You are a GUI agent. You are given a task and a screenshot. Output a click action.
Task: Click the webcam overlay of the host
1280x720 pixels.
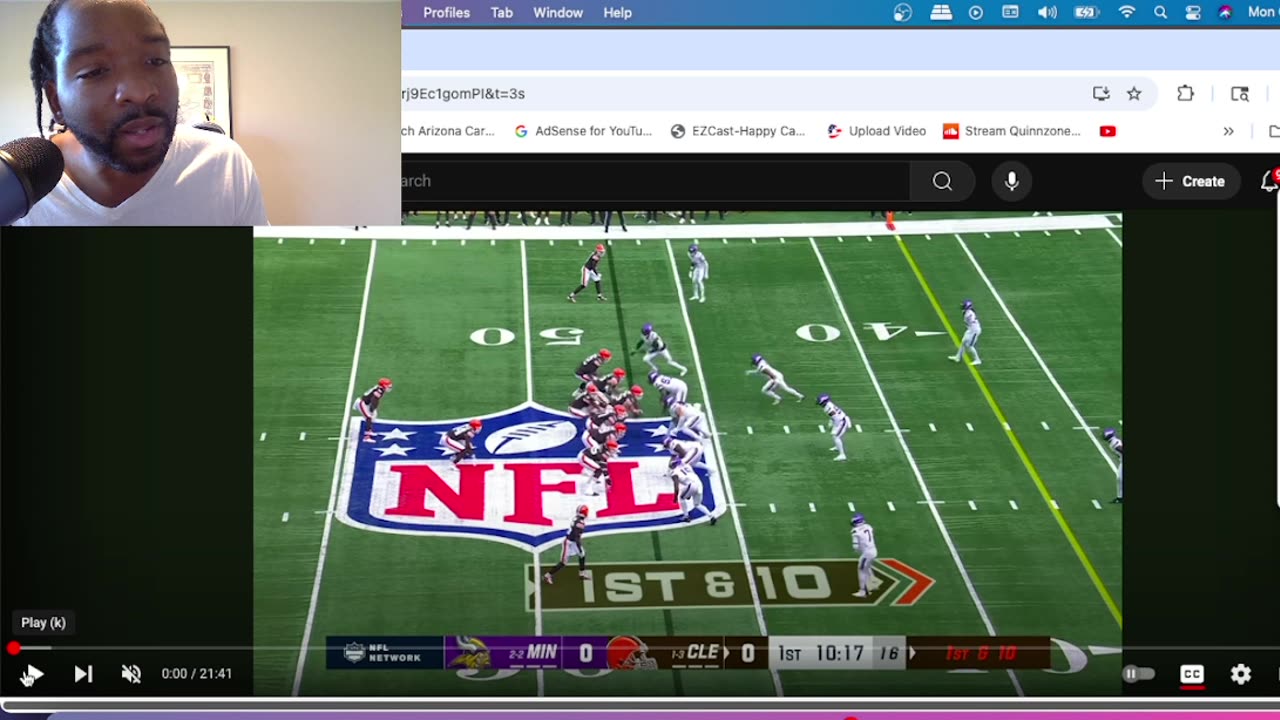click(200, 112)
